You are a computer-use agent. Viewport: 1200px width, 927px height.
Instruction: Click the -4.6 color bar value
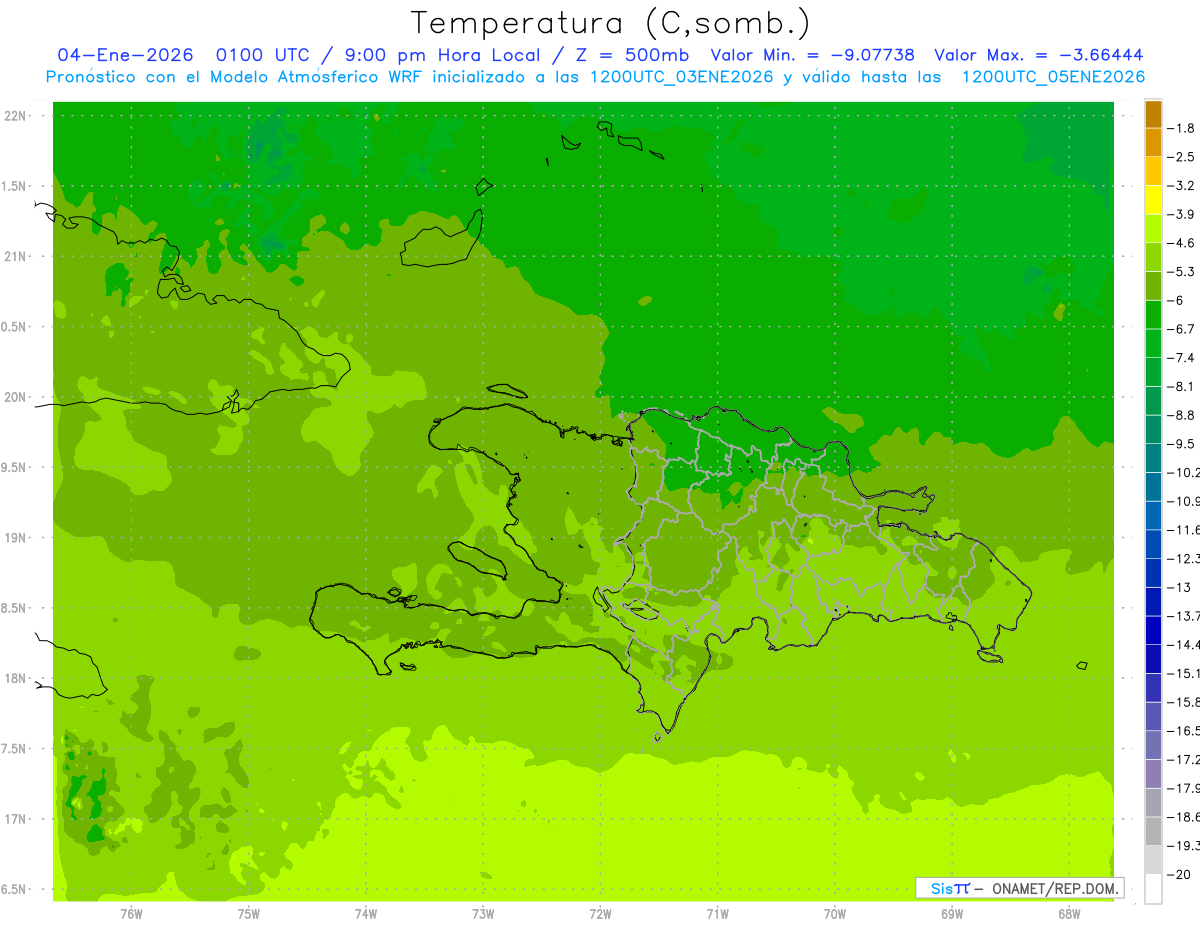point(1183,243)
